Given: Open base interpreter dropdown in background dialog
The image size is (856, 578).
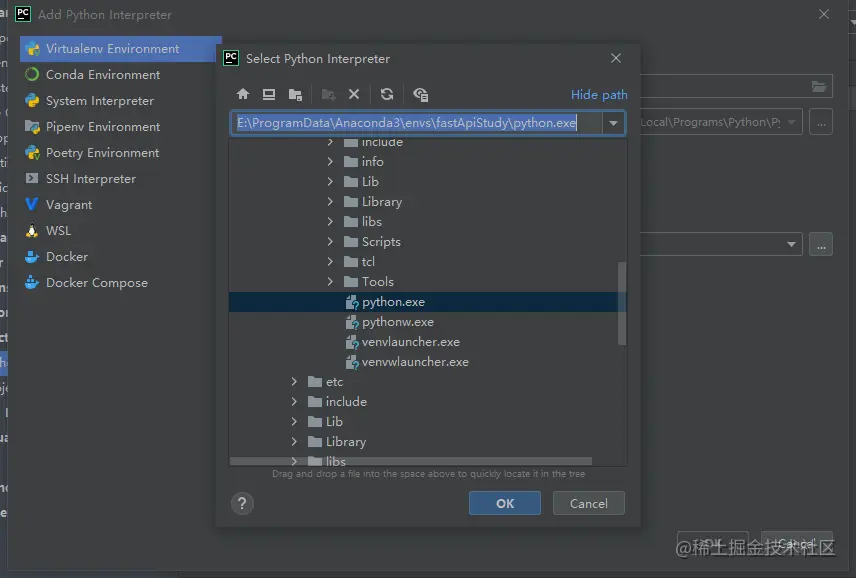Looking at the screenshot, I should pyautogui.click(x=791, y=122).
